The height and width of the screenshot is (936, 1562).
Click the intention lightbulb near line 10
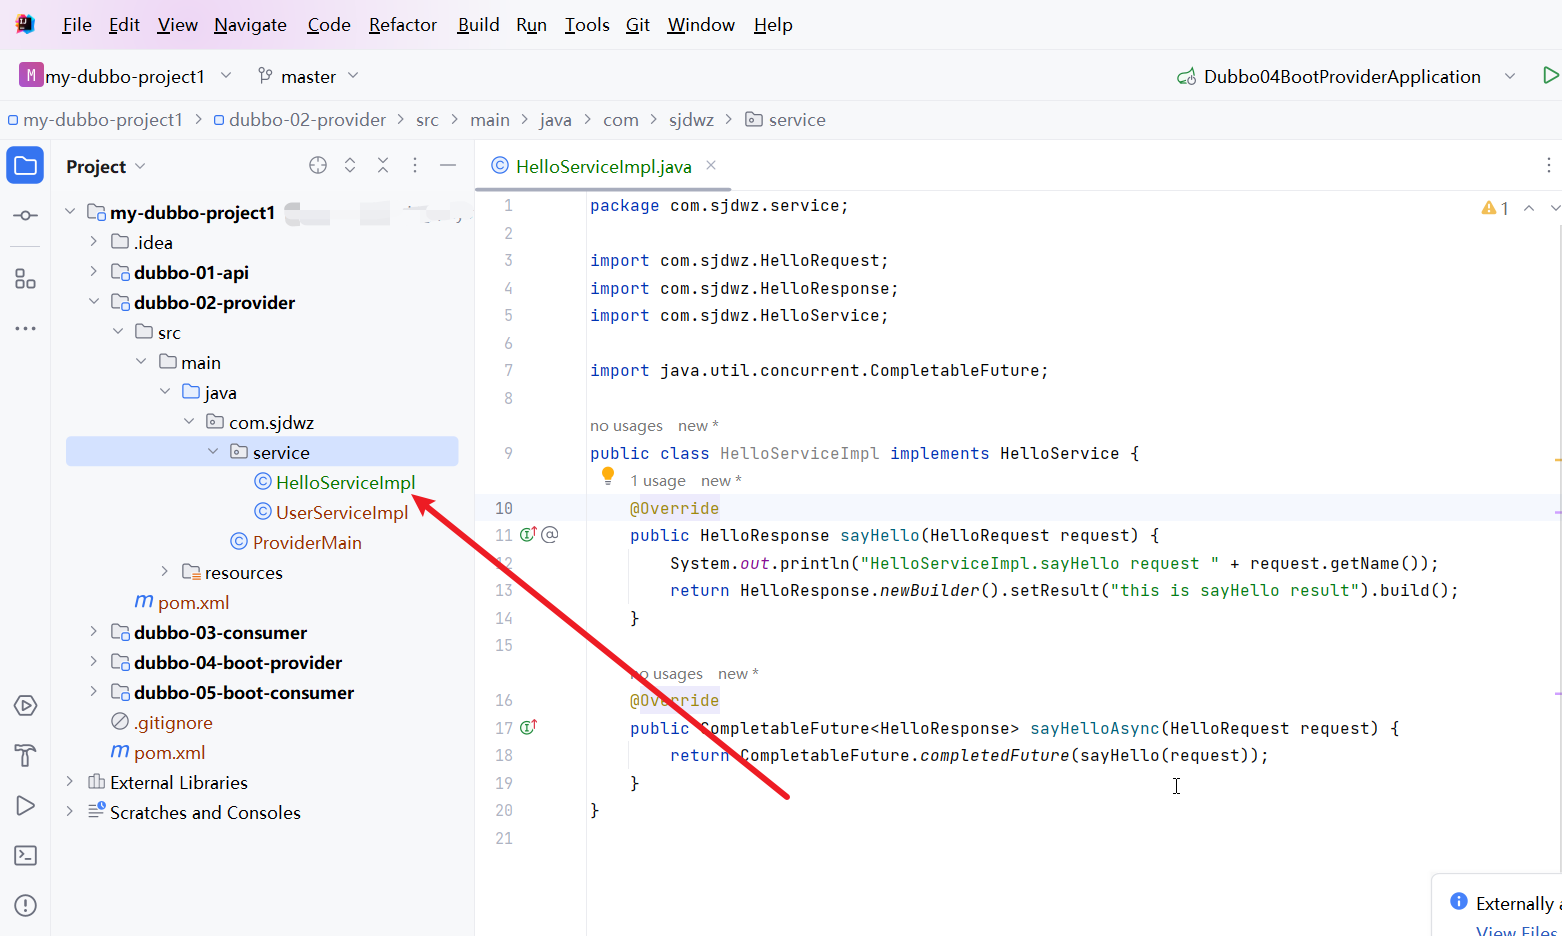pos(607,476)
